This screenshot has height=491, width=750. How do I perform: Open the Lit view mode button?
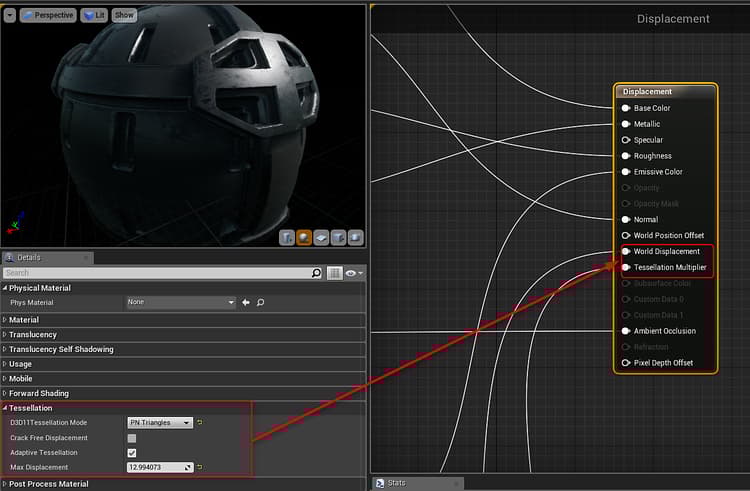pos(94,15)
